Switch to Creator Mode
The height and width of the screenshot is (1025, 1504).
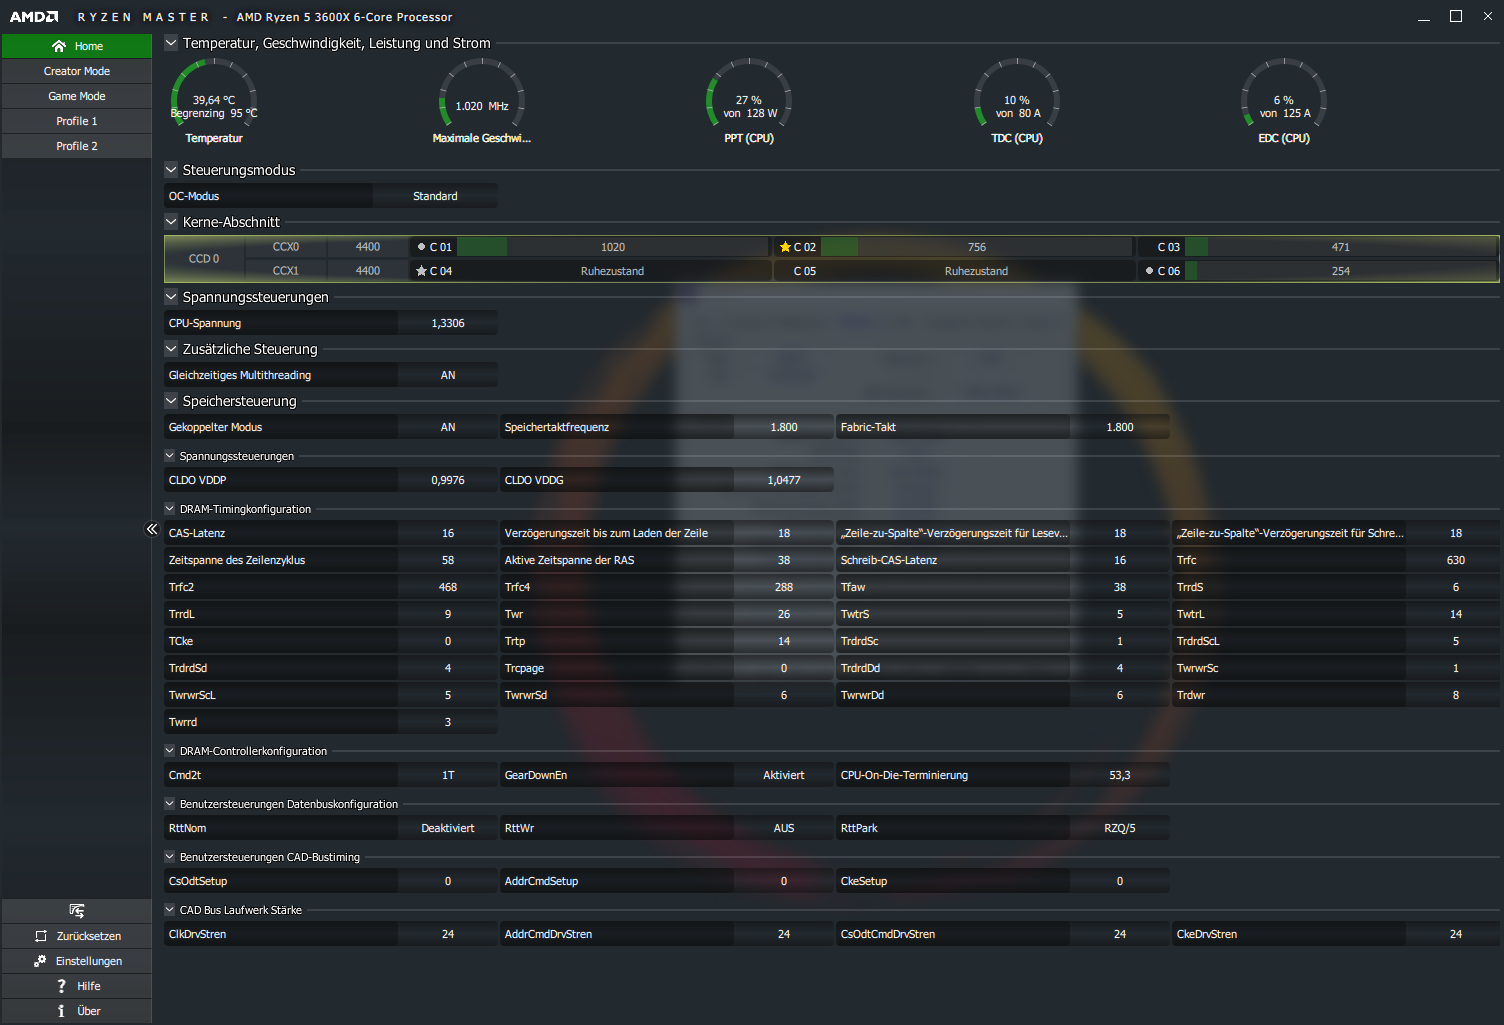pos(77,71)
